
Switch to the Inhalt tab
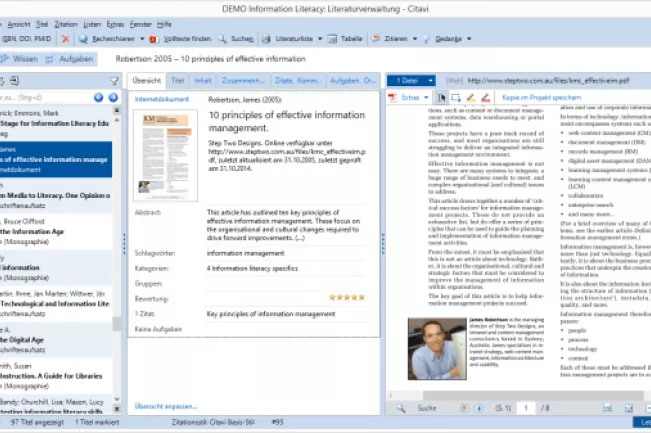click(203, 81)
